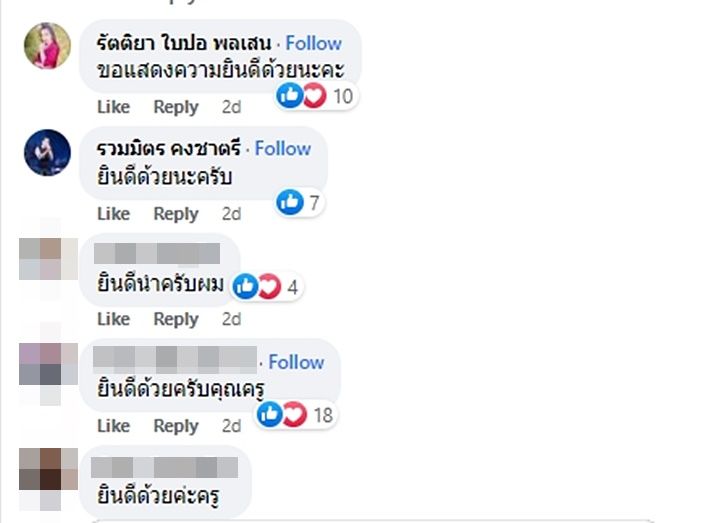Follow รวมมิตร คงชาตรี

pyautogui.click(x=283, y=148)
